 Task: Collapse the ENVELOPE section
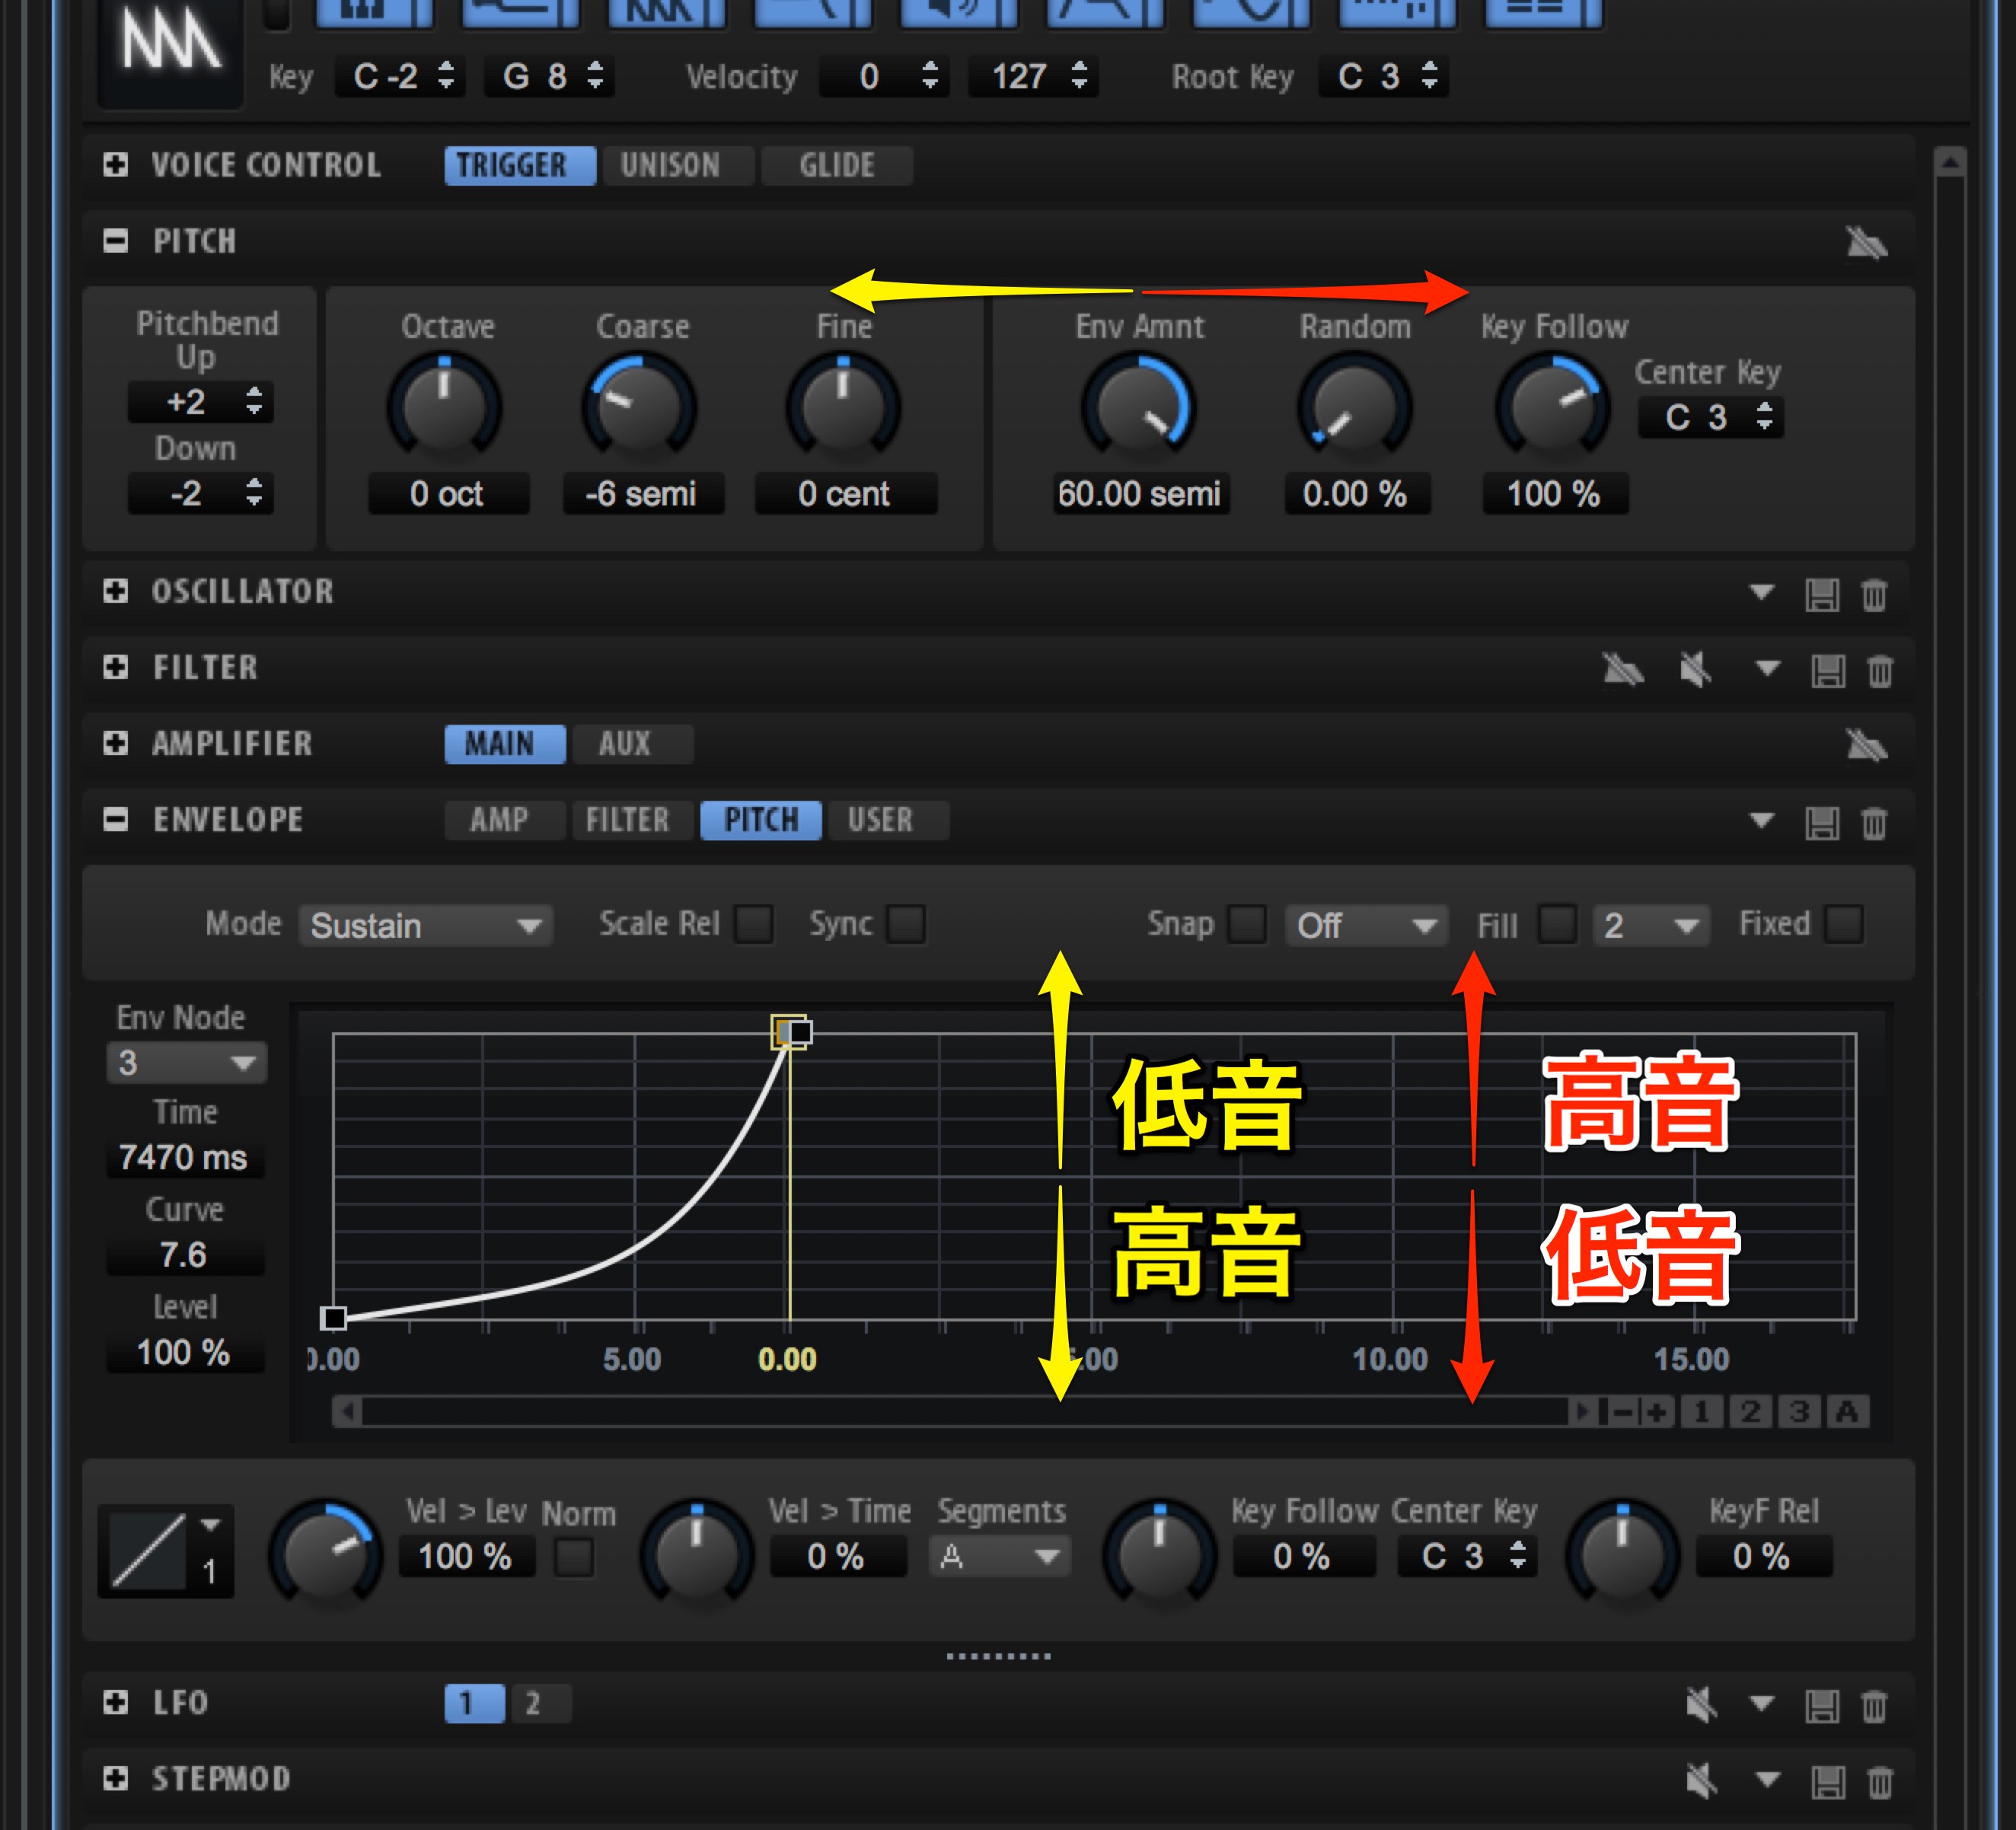(x=115, y=820)
